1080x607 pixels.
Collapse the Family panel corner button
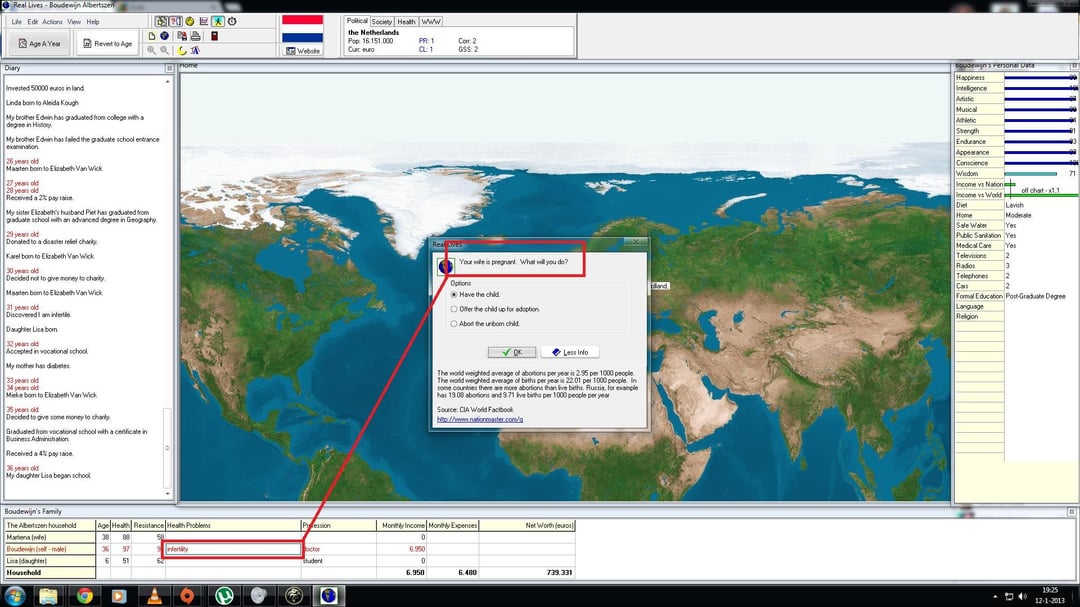click(1071, 511)
